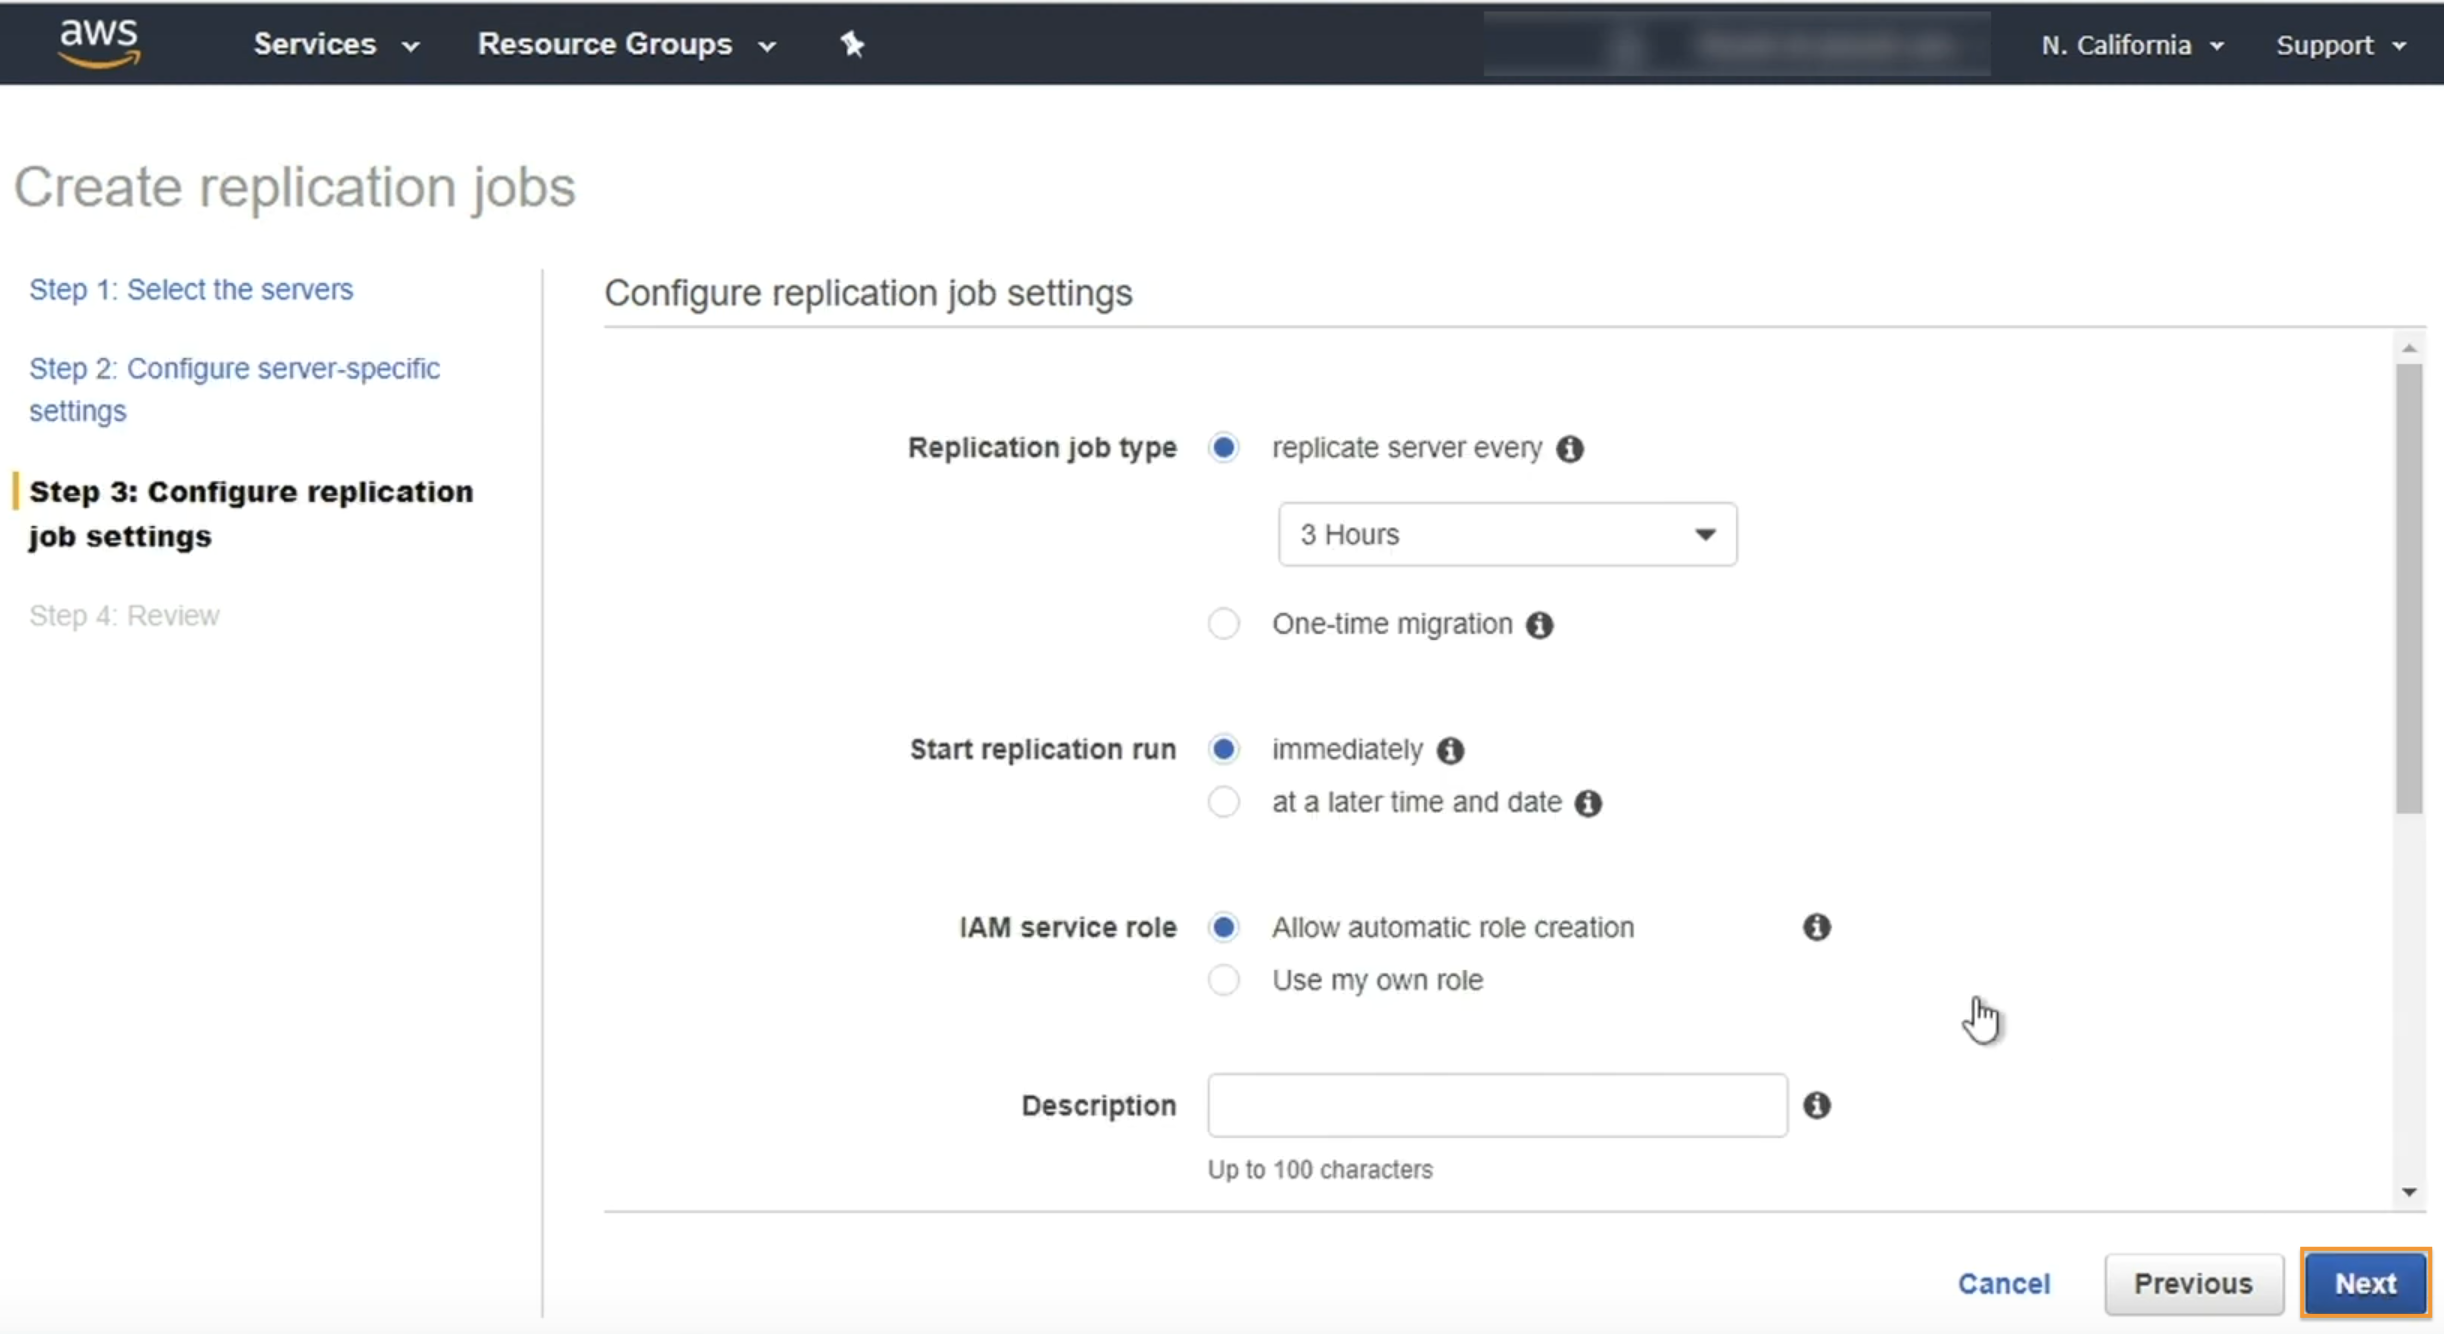
Task: Go to Step 1: Select the servers
Action: (x=191, y=289)
